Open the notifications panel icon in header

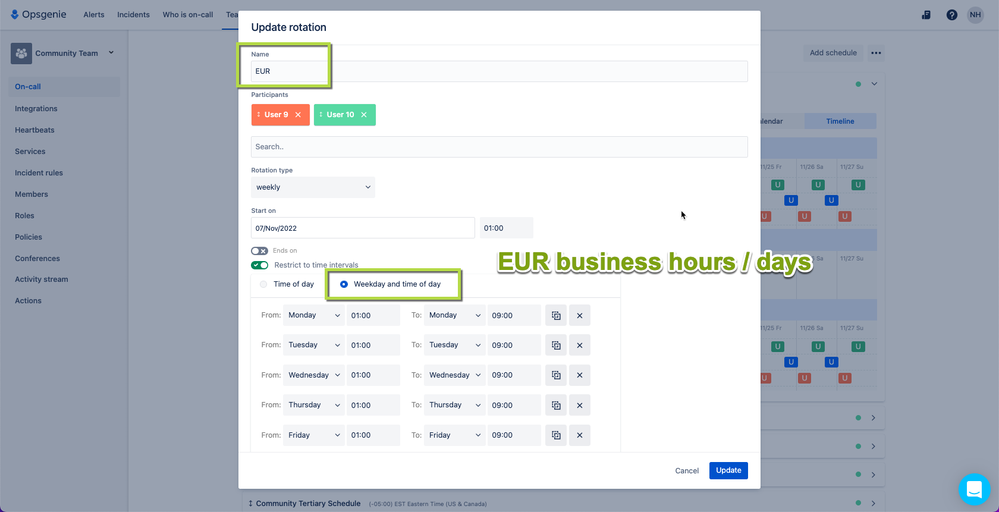pyautogui.click(x=926, y=15)
